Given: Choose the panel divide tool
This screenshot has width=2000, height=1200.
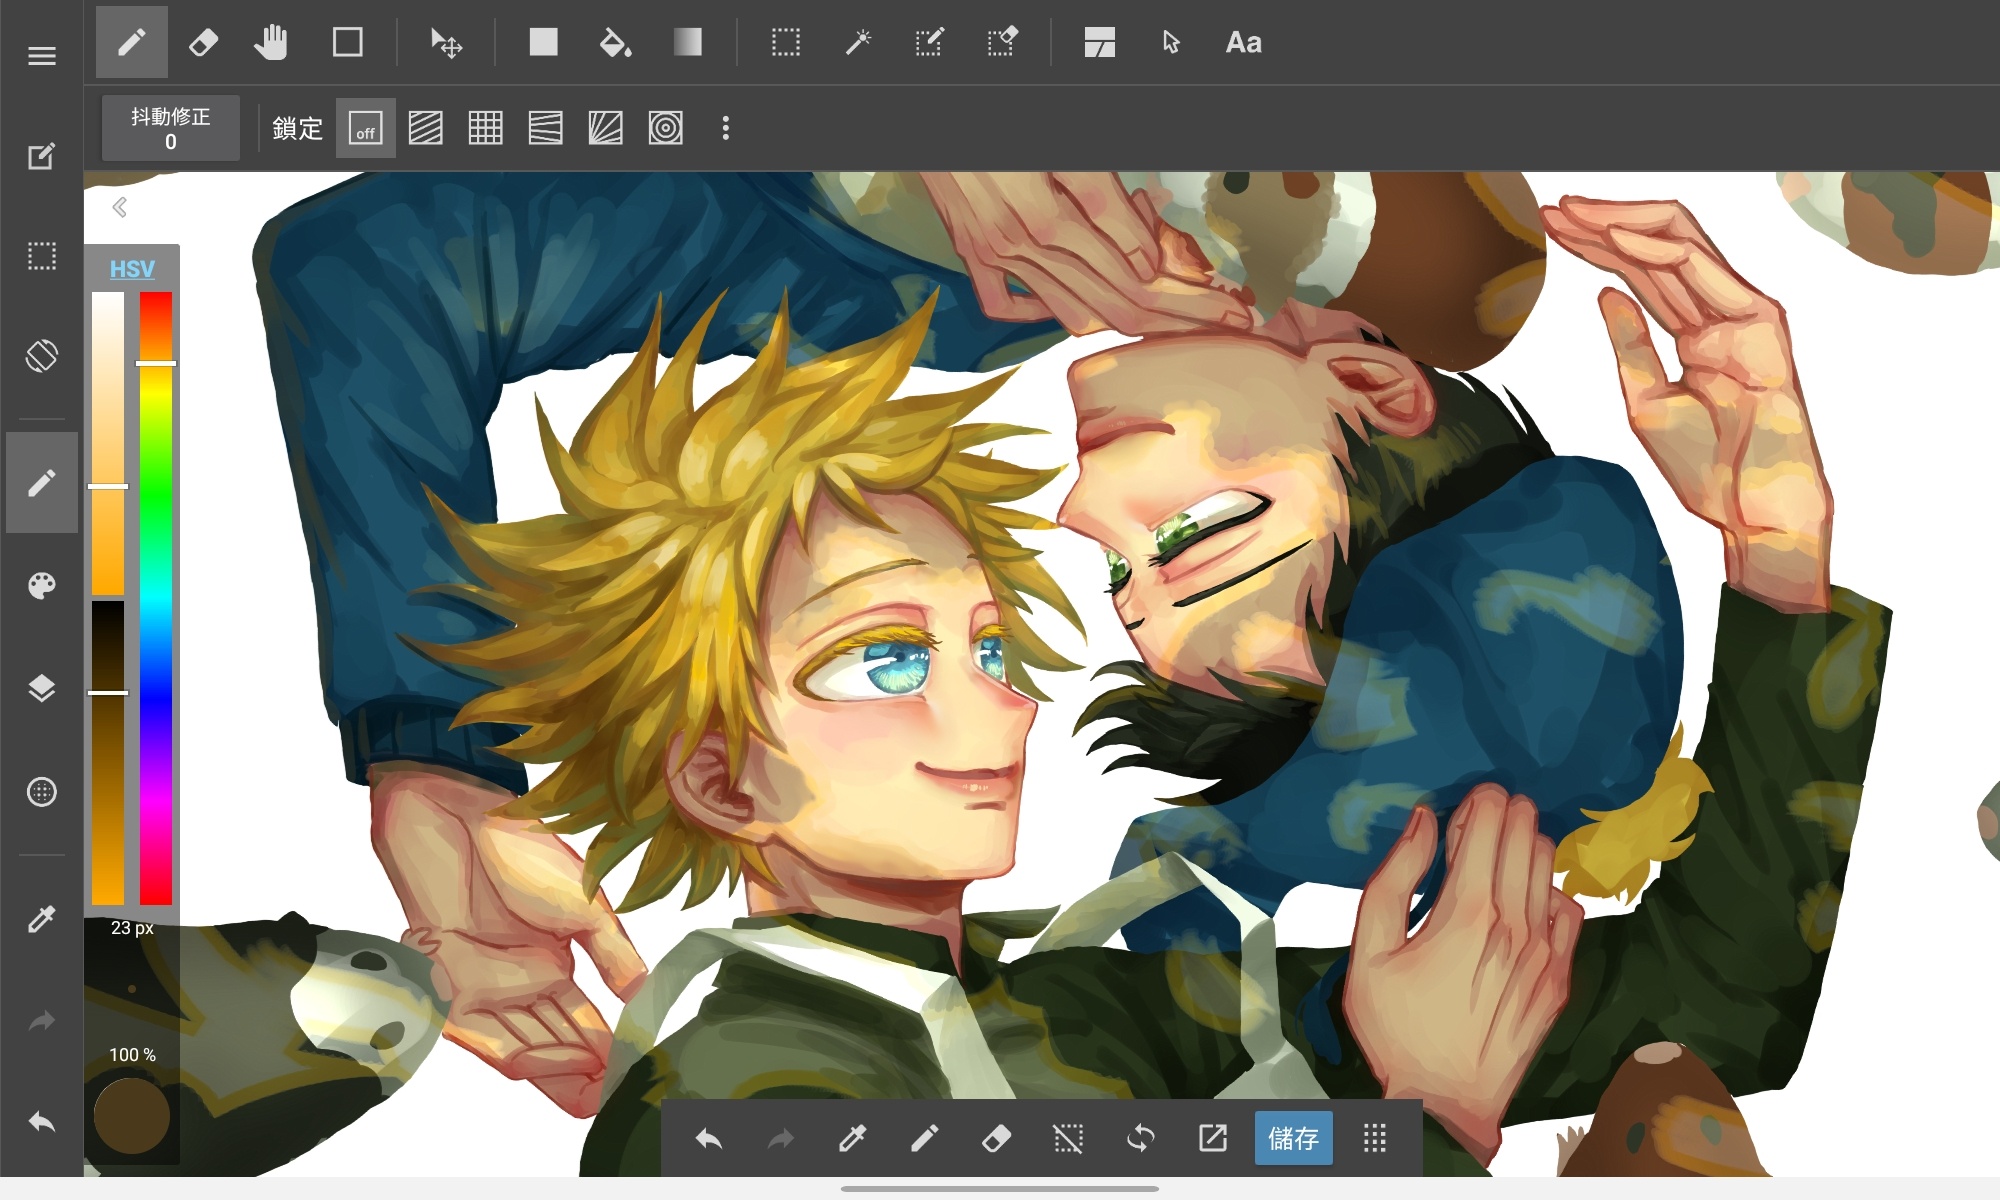Looking at the screenshot, I should [x=1099, y=42].
